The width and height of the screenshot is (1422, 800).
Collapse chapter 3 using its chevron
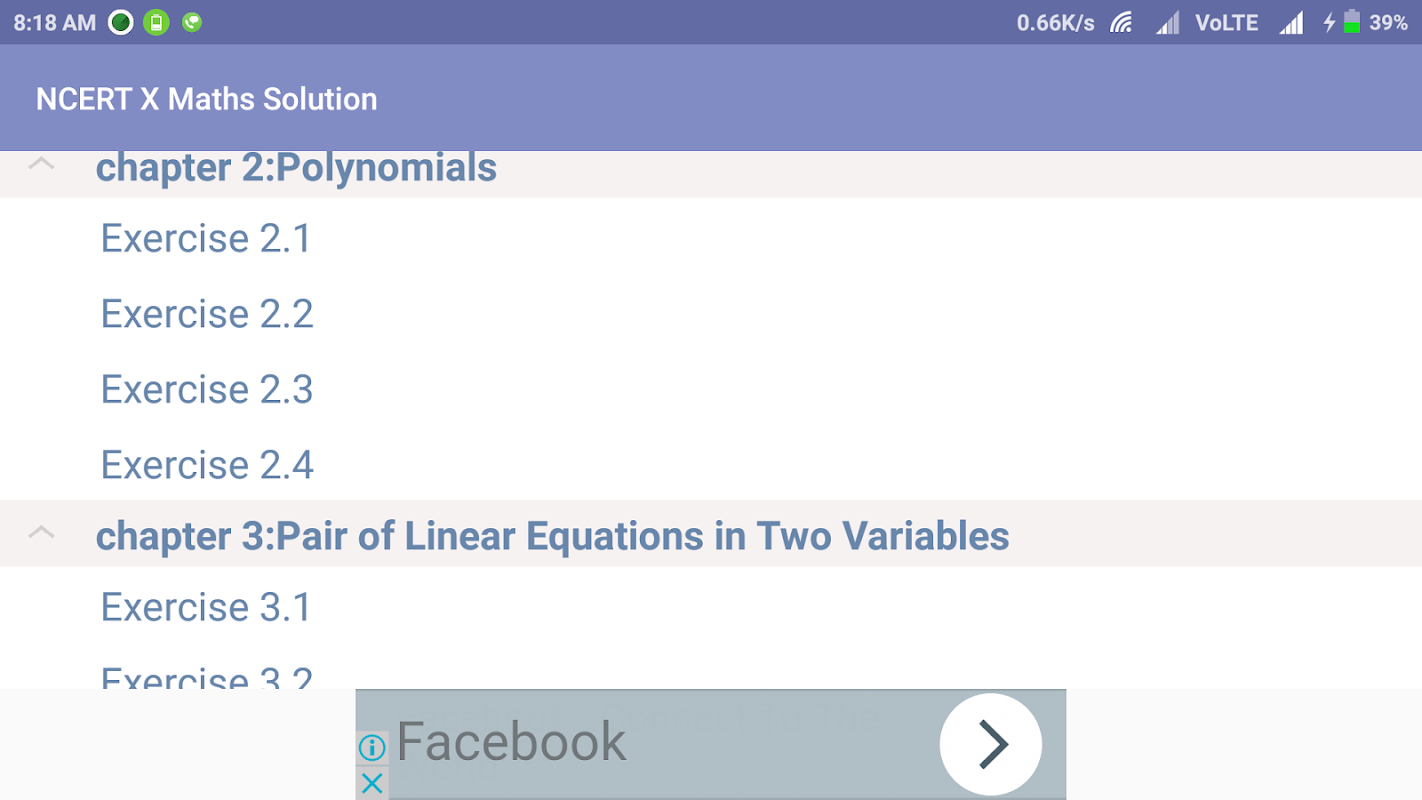pos(41,533)
